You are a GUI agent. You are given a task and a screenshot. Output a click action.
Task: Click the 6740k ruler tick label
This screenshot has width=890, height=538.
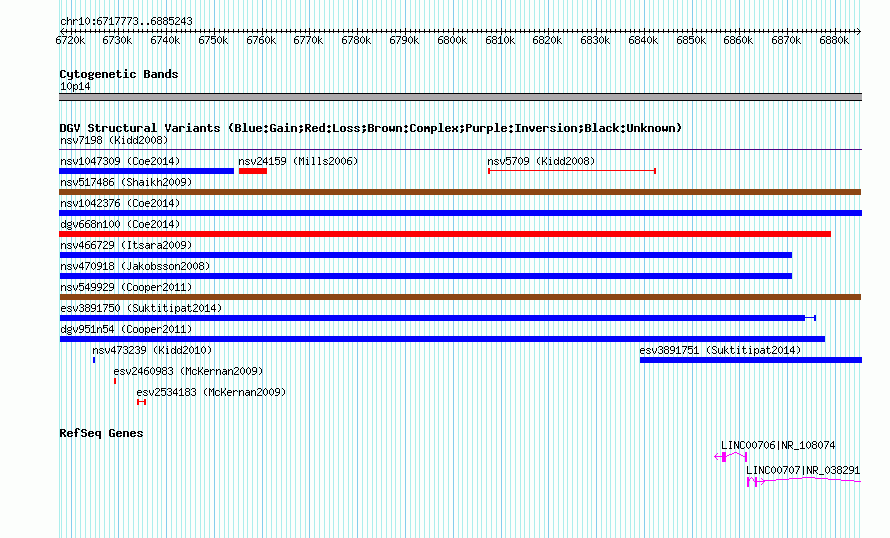(165, 41)
